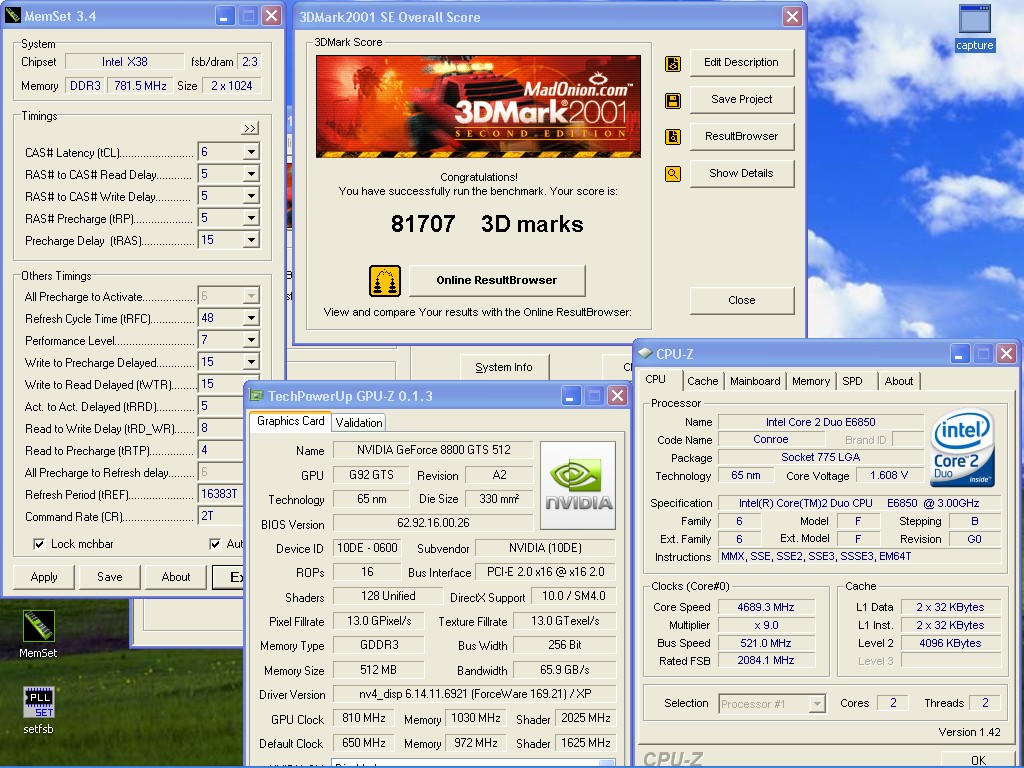The height and width of the screenshot is (768, 1024).
Task: Click the Show Details magnifier icon
Action: coord(673,174)
